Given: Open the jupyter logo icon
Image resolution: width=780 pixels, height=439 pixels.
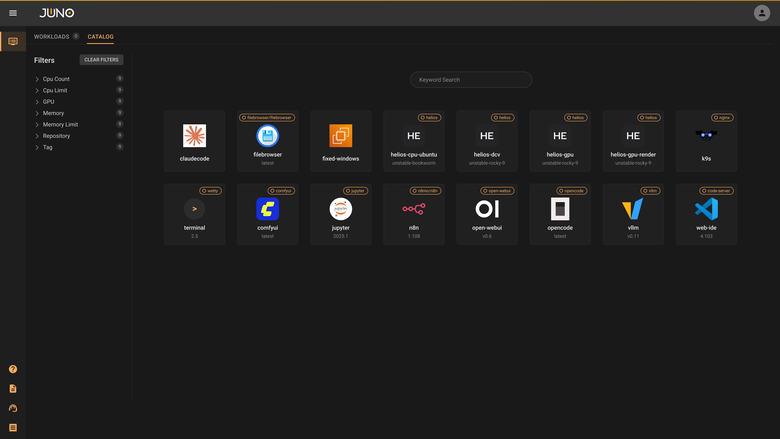Looking at the screenshot, I should coord(341,209).
